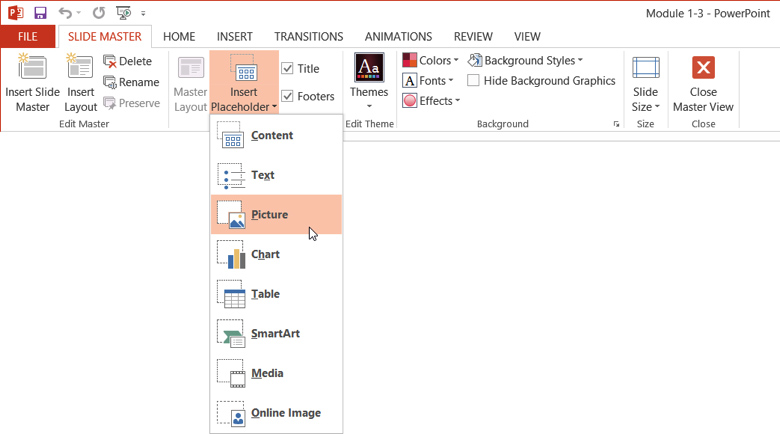Open the FILE menu tab
780x434 pixels.
click(27, 37)
